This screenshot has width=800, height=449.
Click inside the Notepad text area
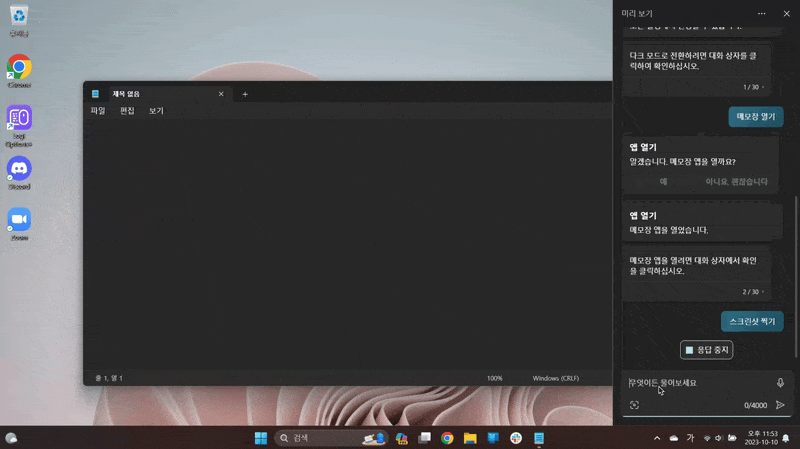tap(347, 245)
